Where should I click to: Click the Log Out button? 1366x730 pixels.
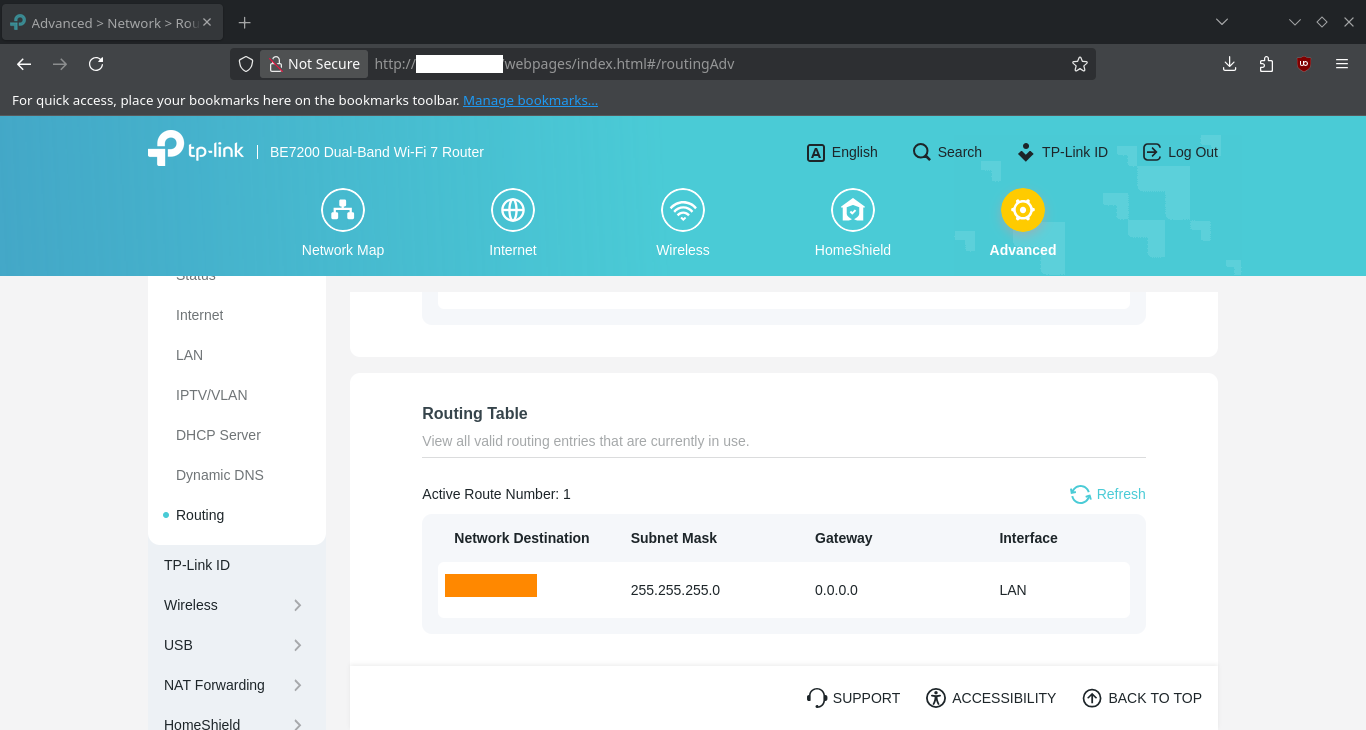[1180, 152]
